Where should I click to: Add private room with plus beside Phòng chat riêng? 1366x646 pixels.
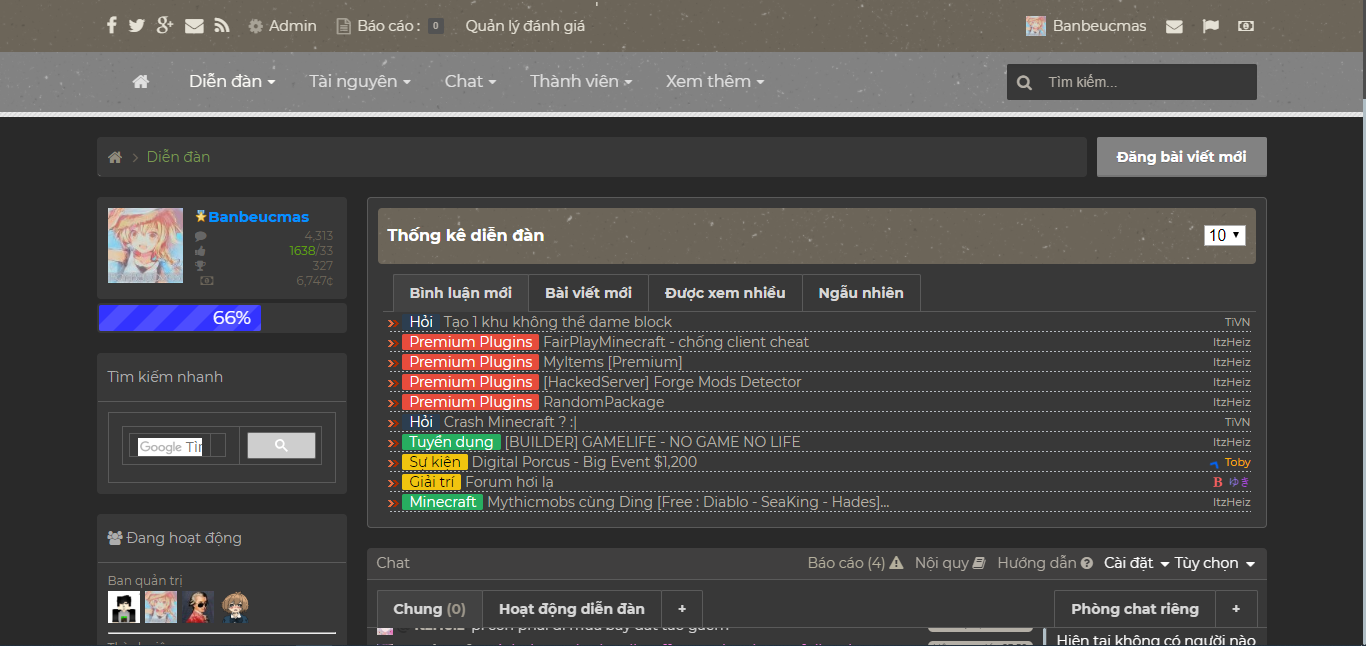[x=1236, y=609]
